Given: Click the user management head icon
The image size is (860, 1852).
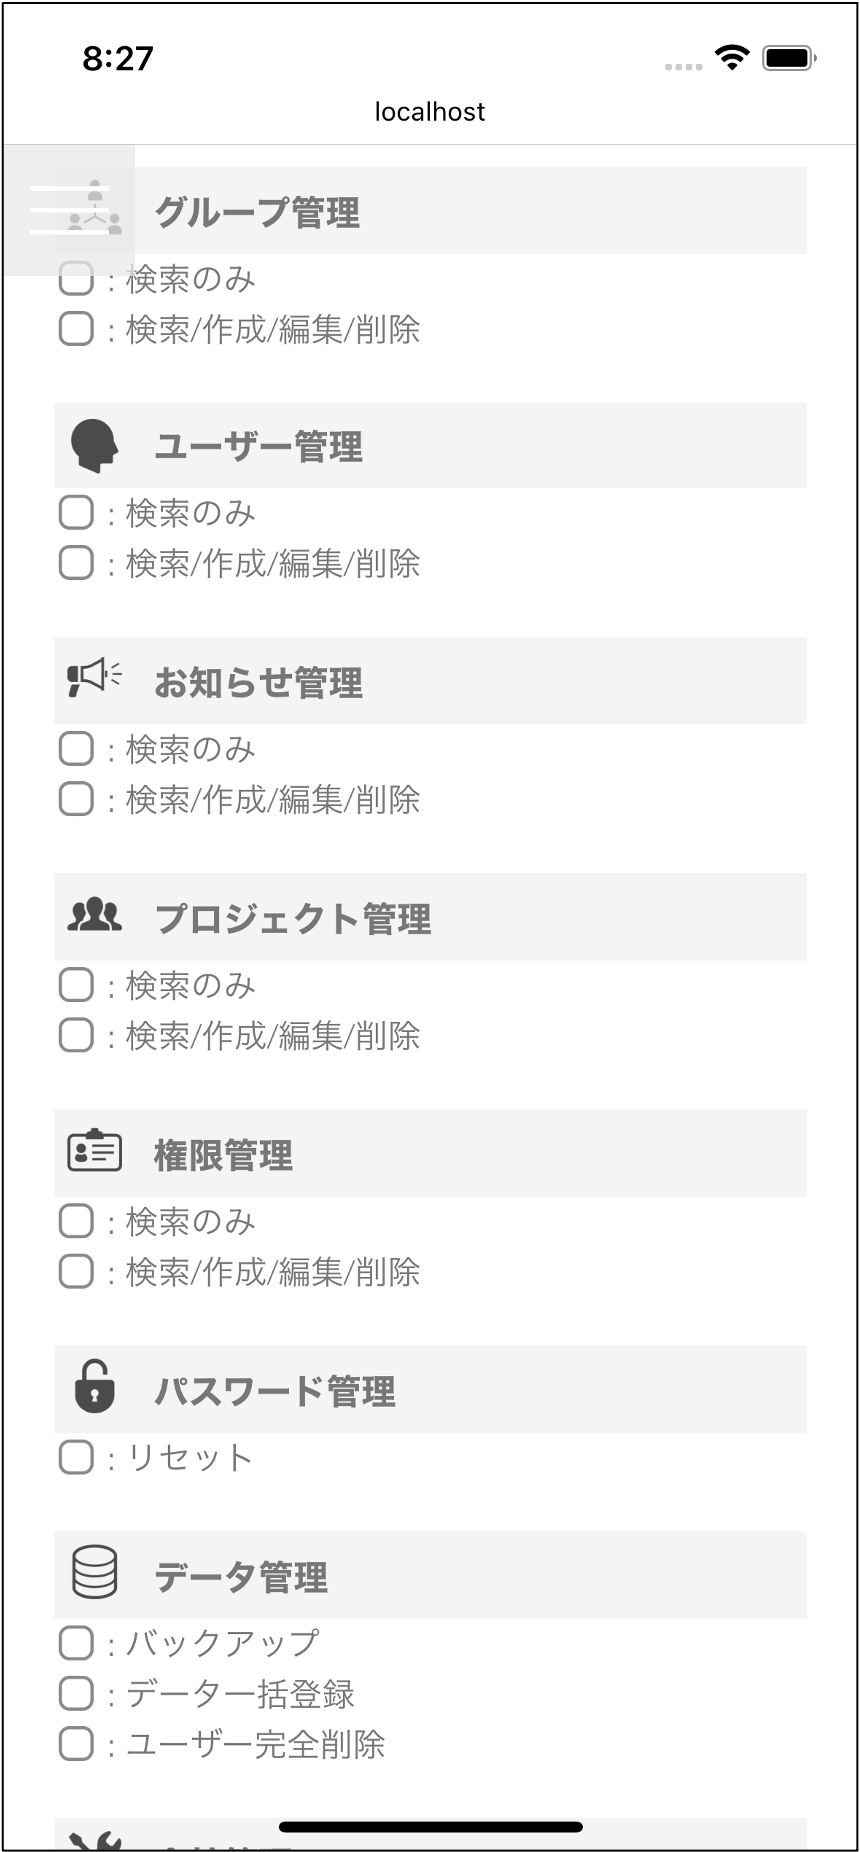Looking at the screenshot, I should 94,446.
